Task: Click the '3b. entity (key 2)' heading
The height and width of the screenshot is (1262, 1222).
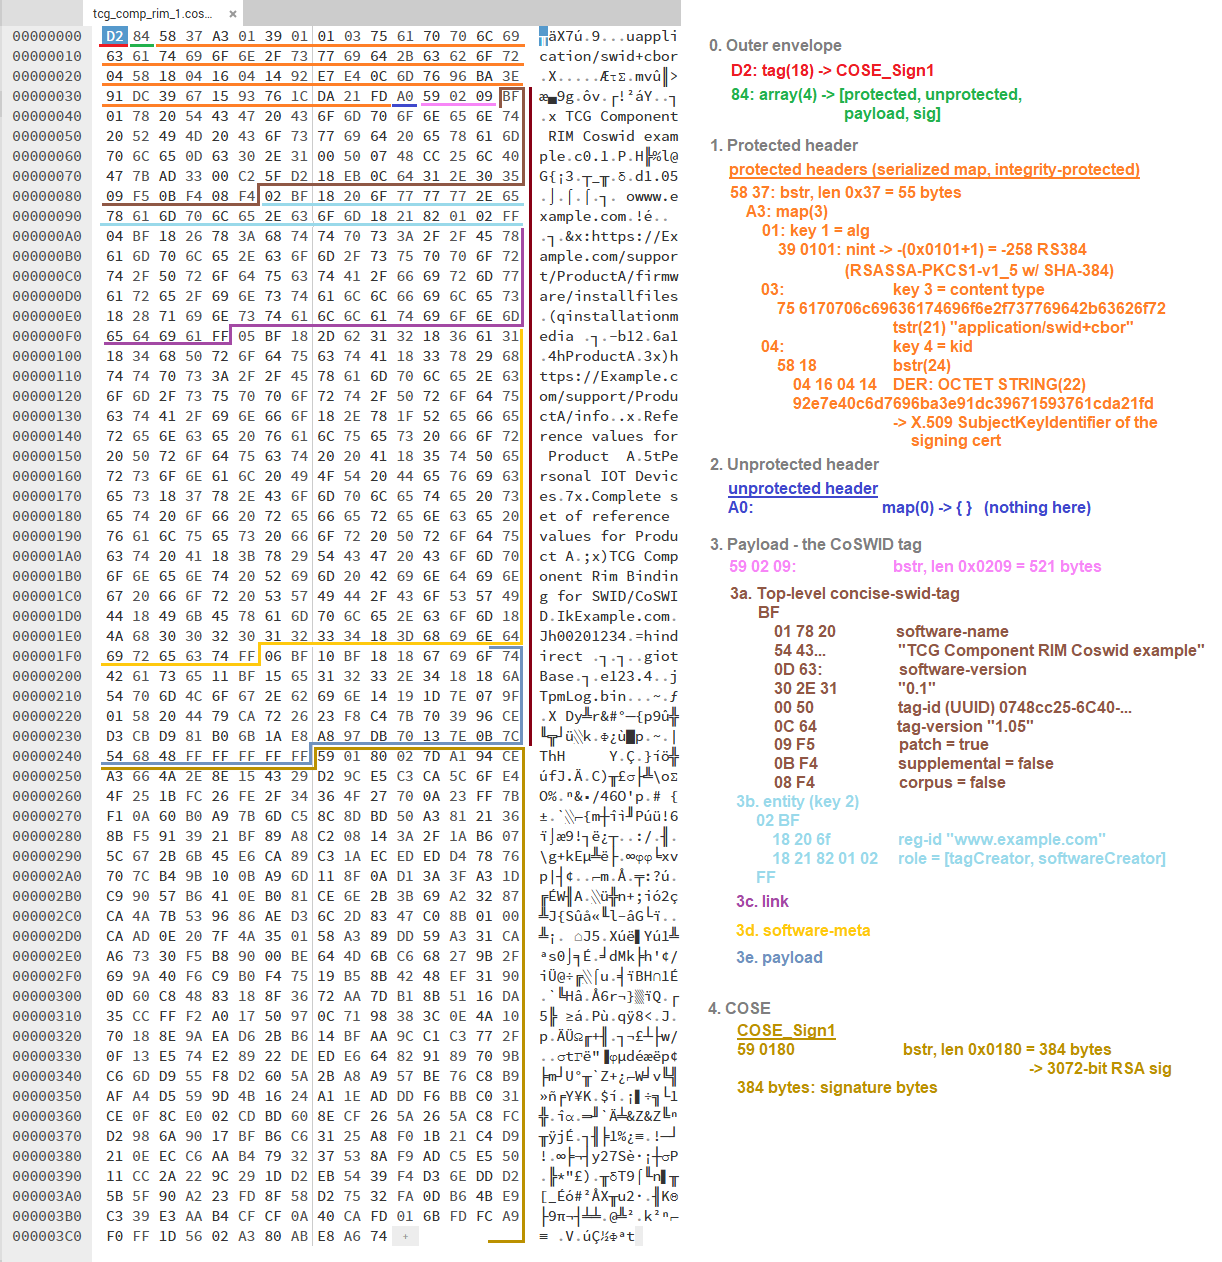Action: tap(797, 801)
